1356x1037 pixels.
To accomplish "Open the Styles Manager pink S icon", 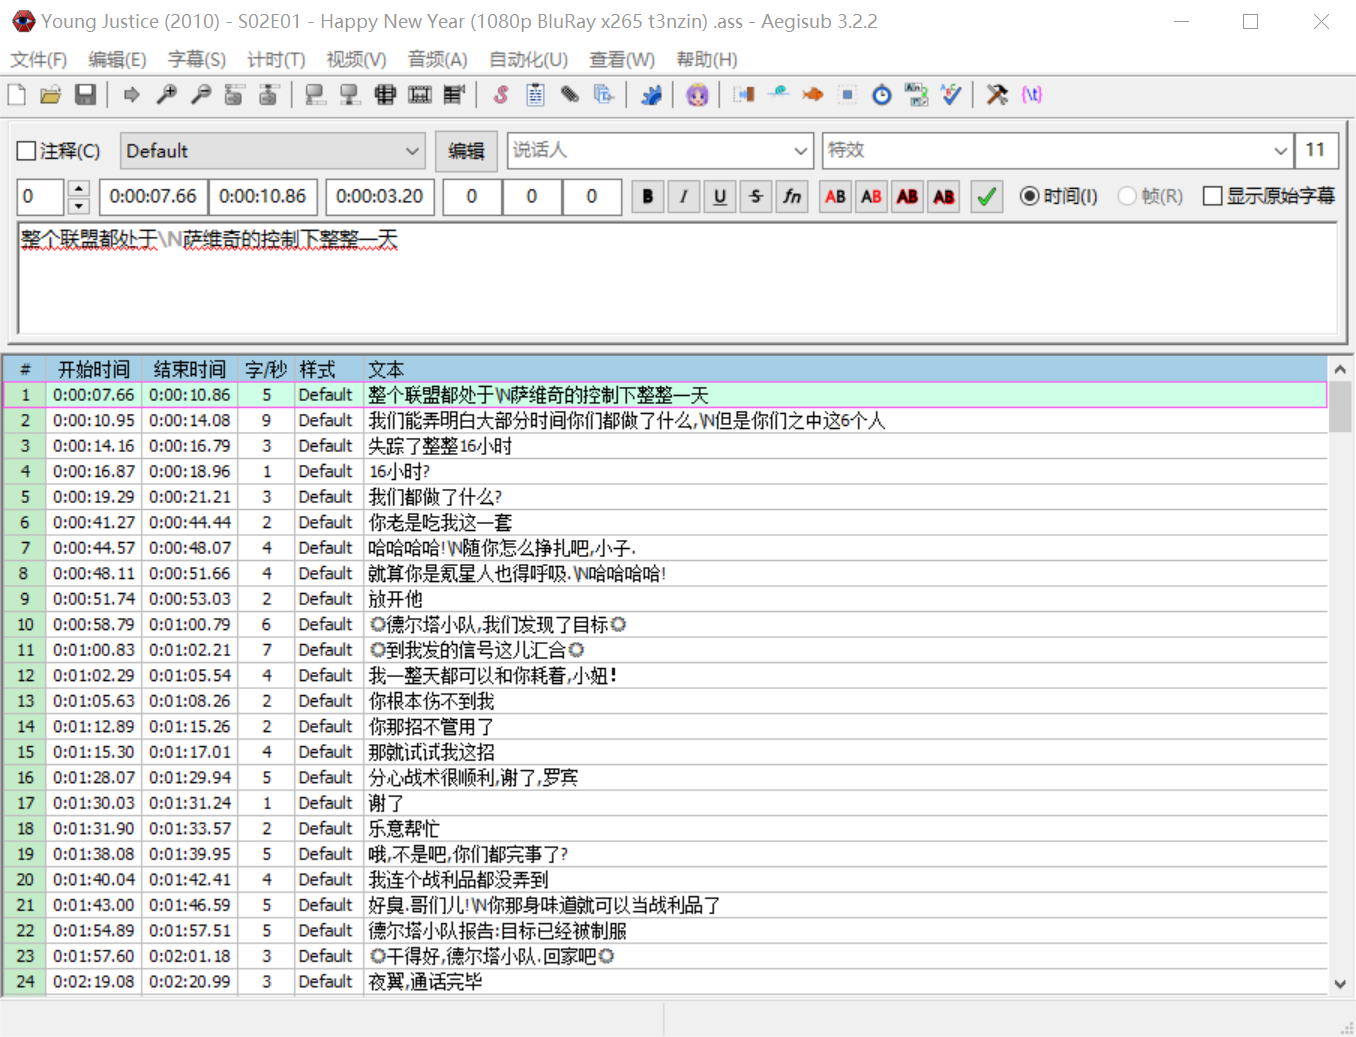I will click(501, 95).
